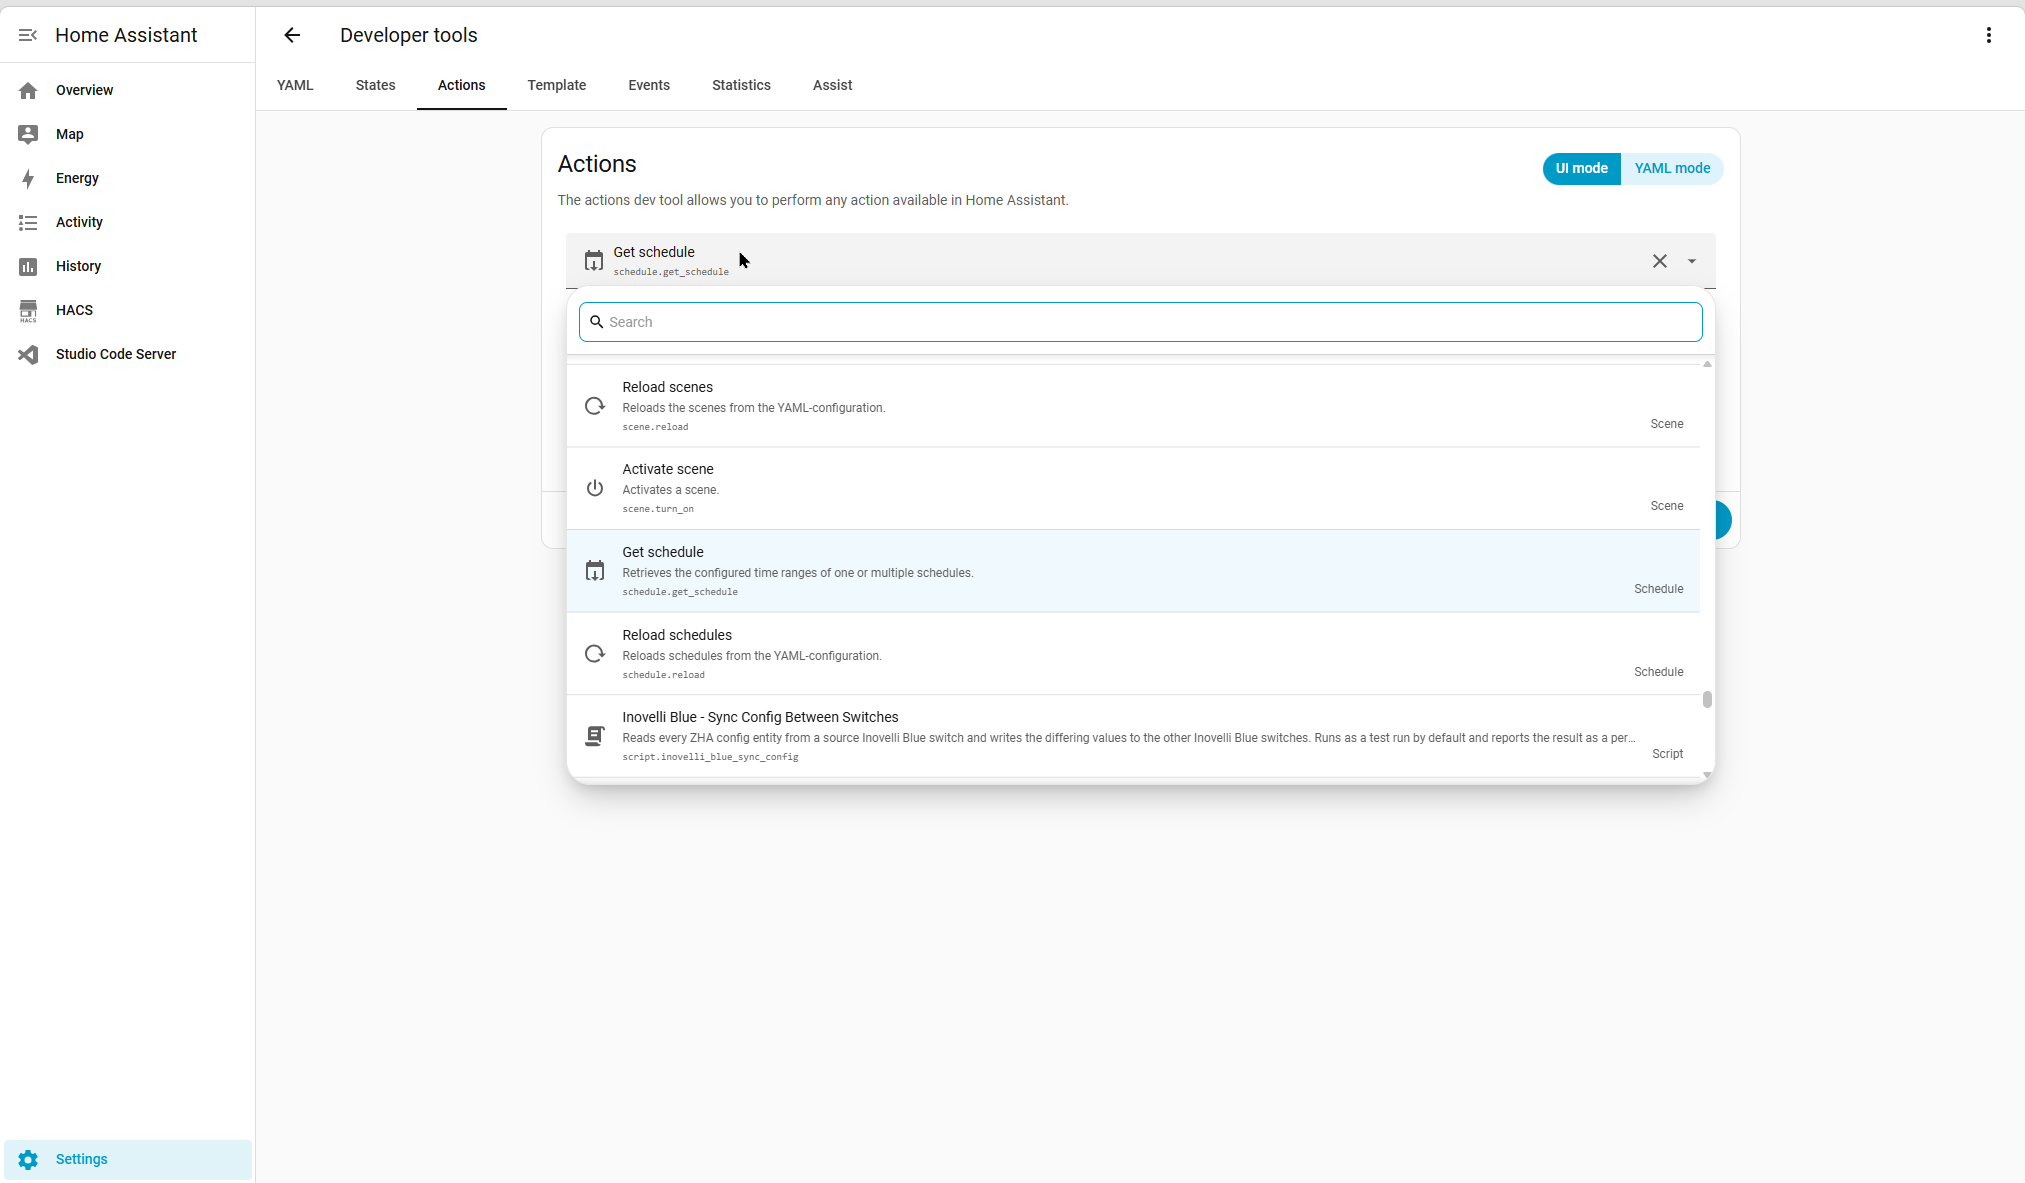The height and width of the screenshot is (1183, 2025).
Task: Focus the action Search field
Action: coord(1141,322)
